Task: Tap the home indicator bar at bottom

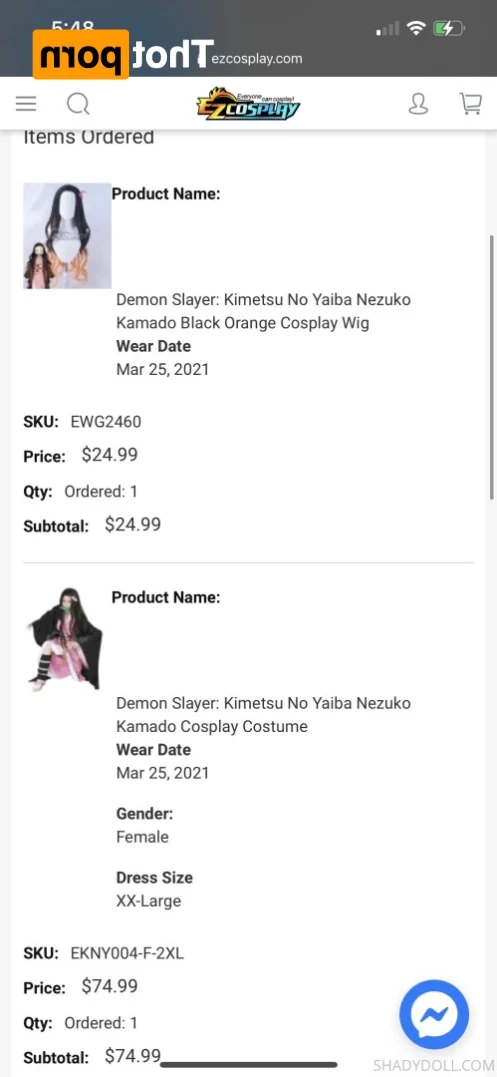Action: pos(248,1065)
